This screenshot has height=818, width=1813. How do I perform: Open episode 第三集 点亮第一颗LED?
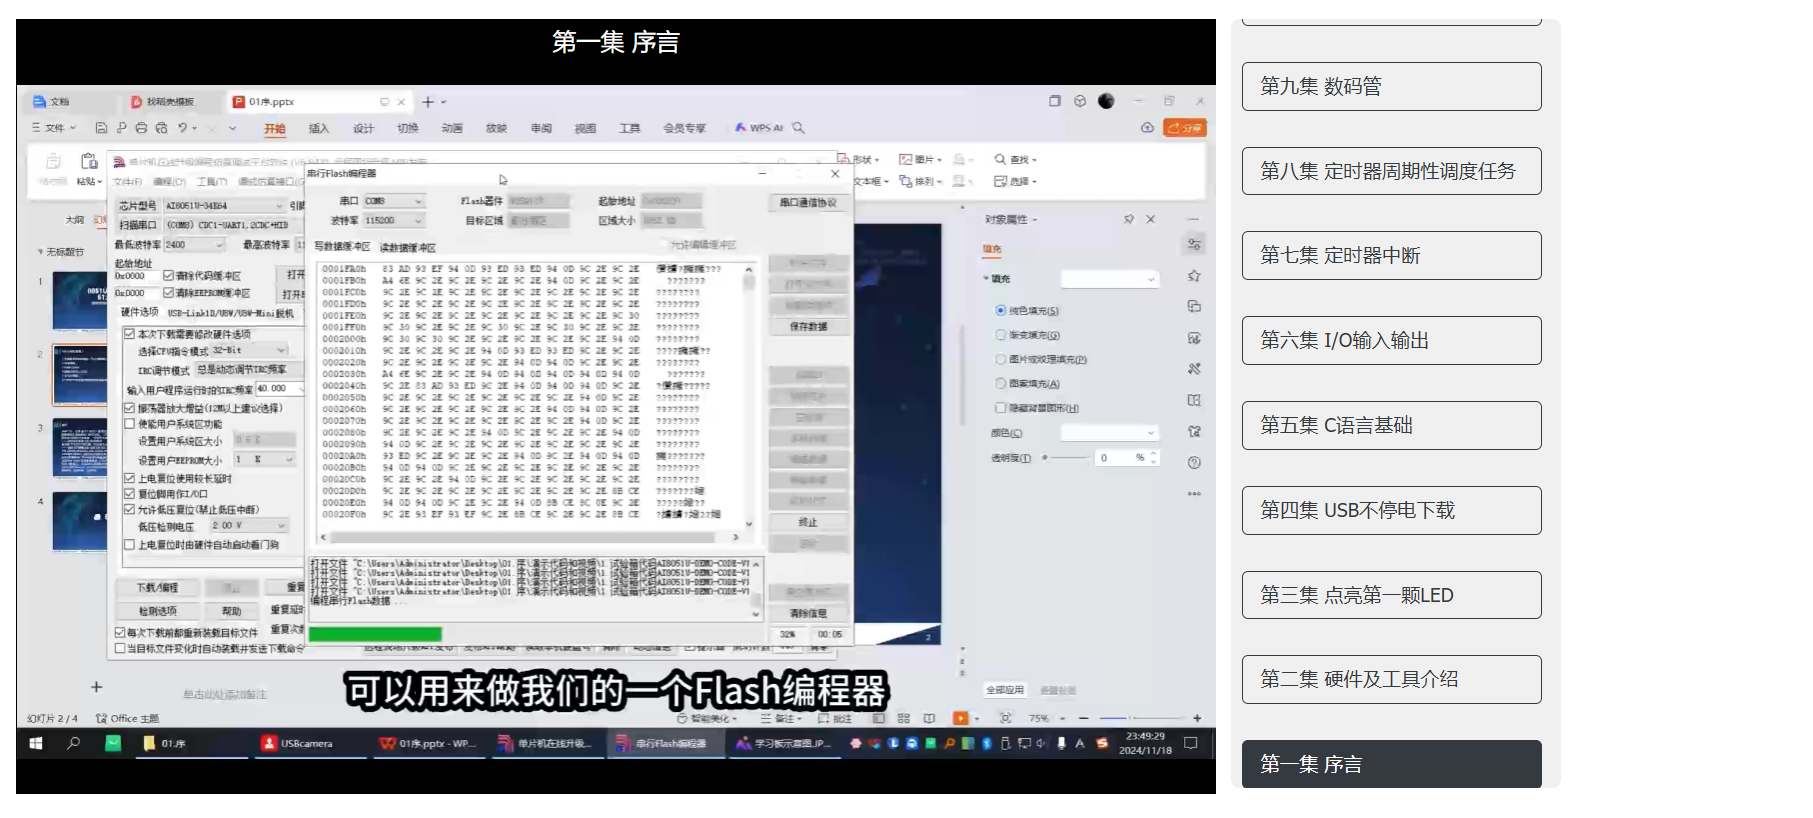click(1391, 595)
